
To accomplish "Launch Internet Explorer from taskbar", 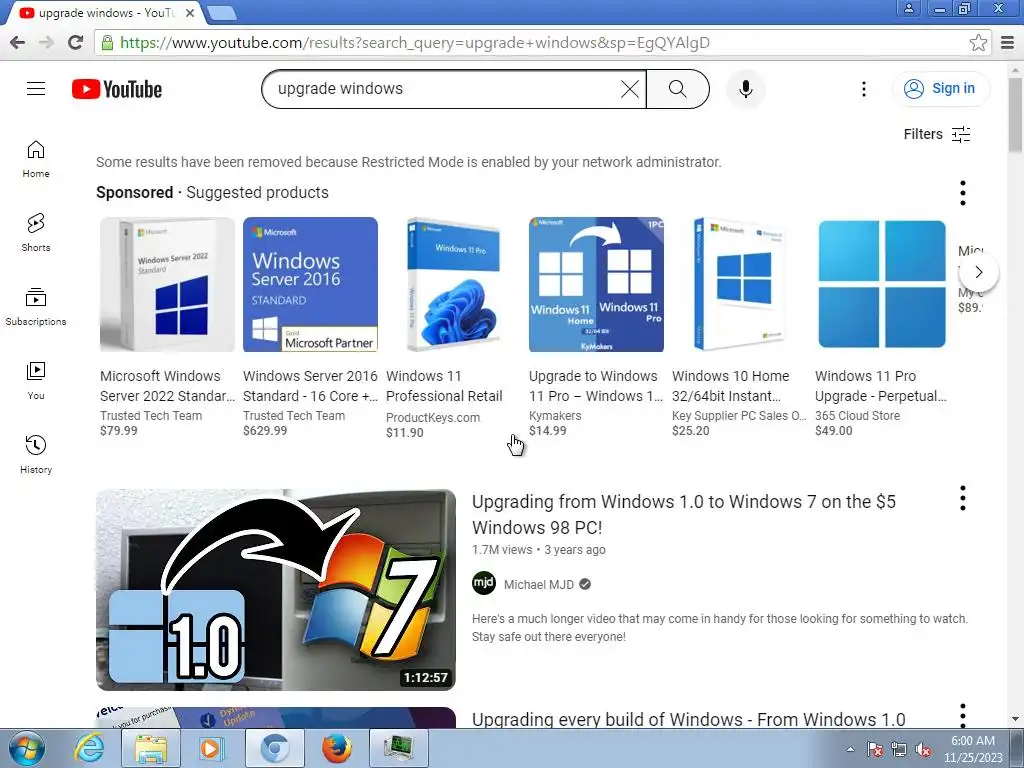I will pos(89,748).
